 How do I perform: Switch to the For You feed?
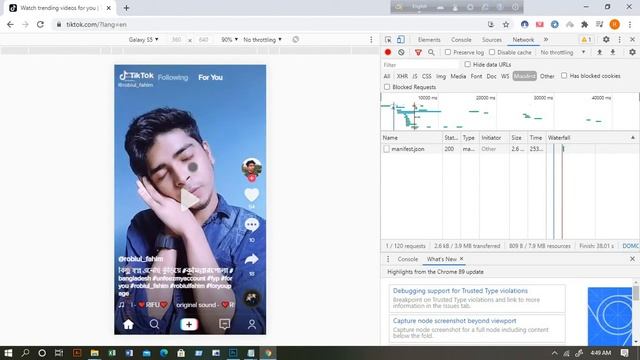[x=211, y=77]
